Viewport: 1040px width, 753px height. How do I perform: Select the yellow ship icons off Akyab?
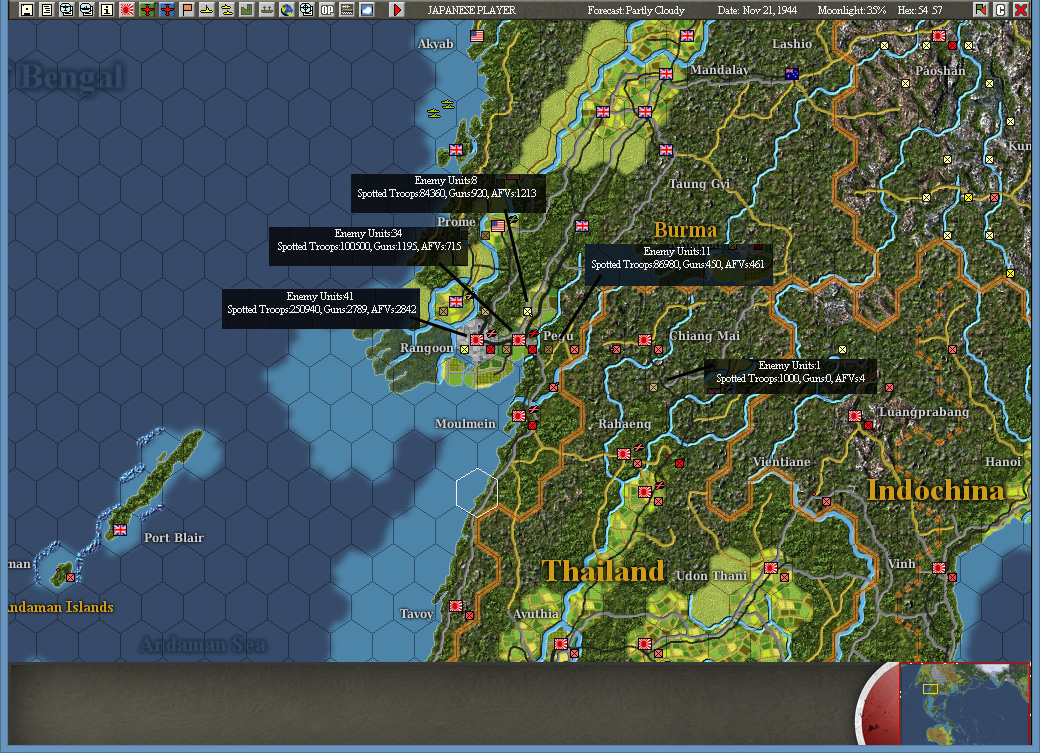tap(441, 108)
